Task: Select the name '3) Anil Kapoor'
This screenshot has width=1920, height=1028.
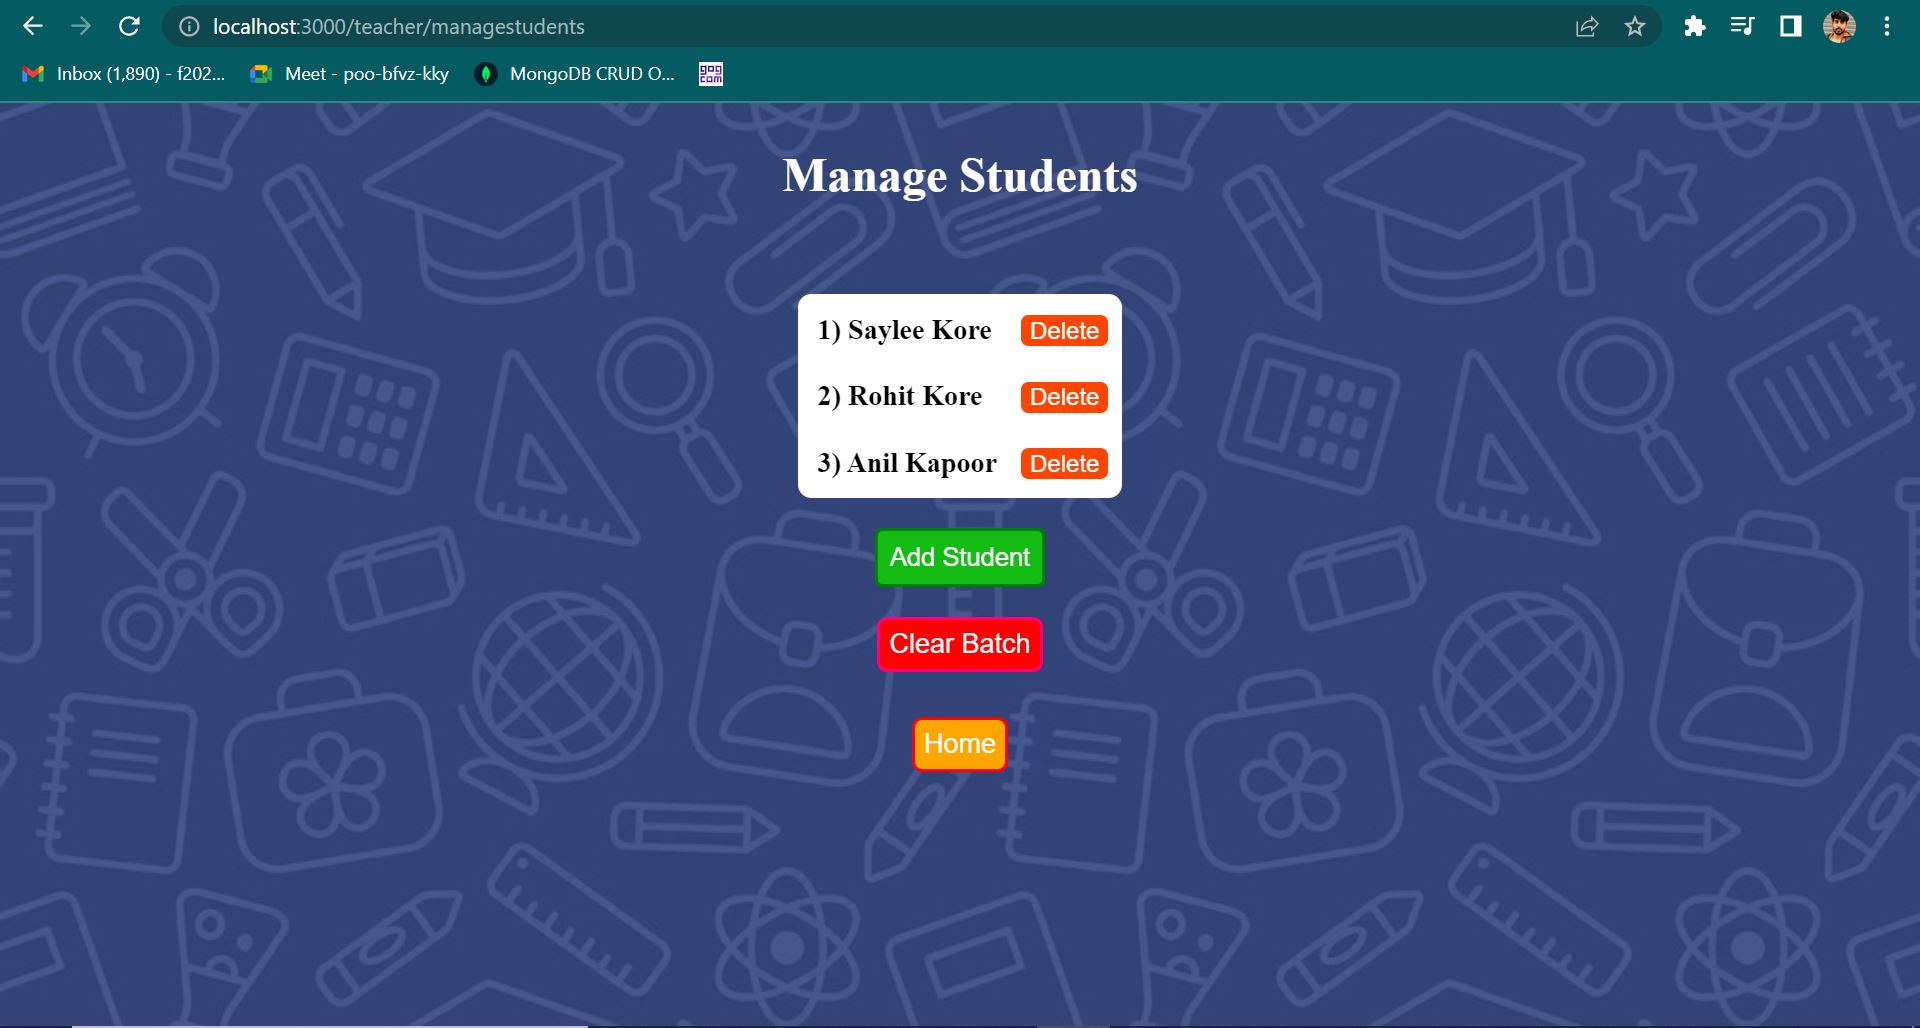Action: pyautogui.click(x=907, y=463)
